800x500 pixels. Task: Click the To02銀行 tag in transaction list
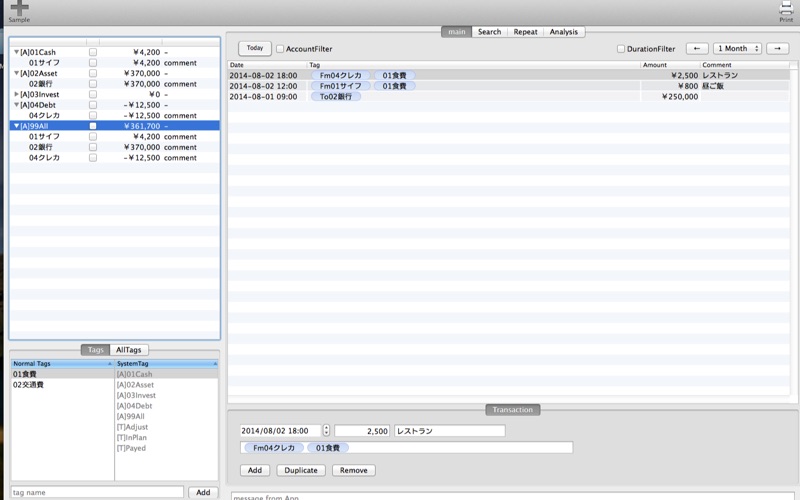coord(336,96)
